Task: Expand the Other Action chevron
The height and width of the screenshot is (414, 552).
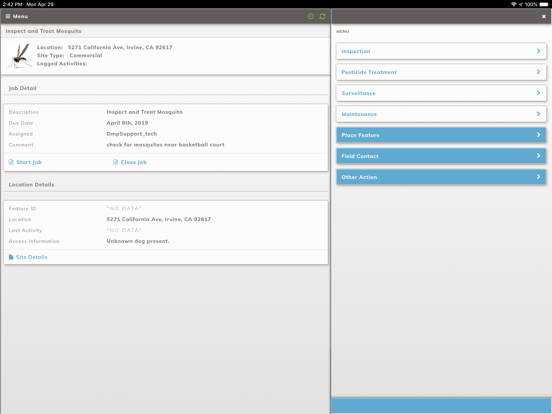Action: click(538, 177)
